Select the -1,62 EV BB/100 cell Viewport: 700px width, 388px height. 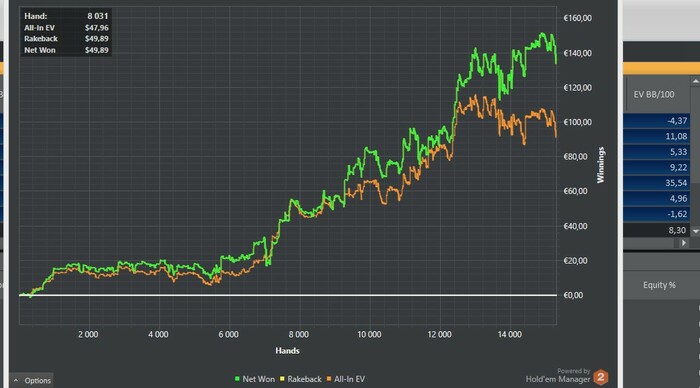click(x=657, y=214)
